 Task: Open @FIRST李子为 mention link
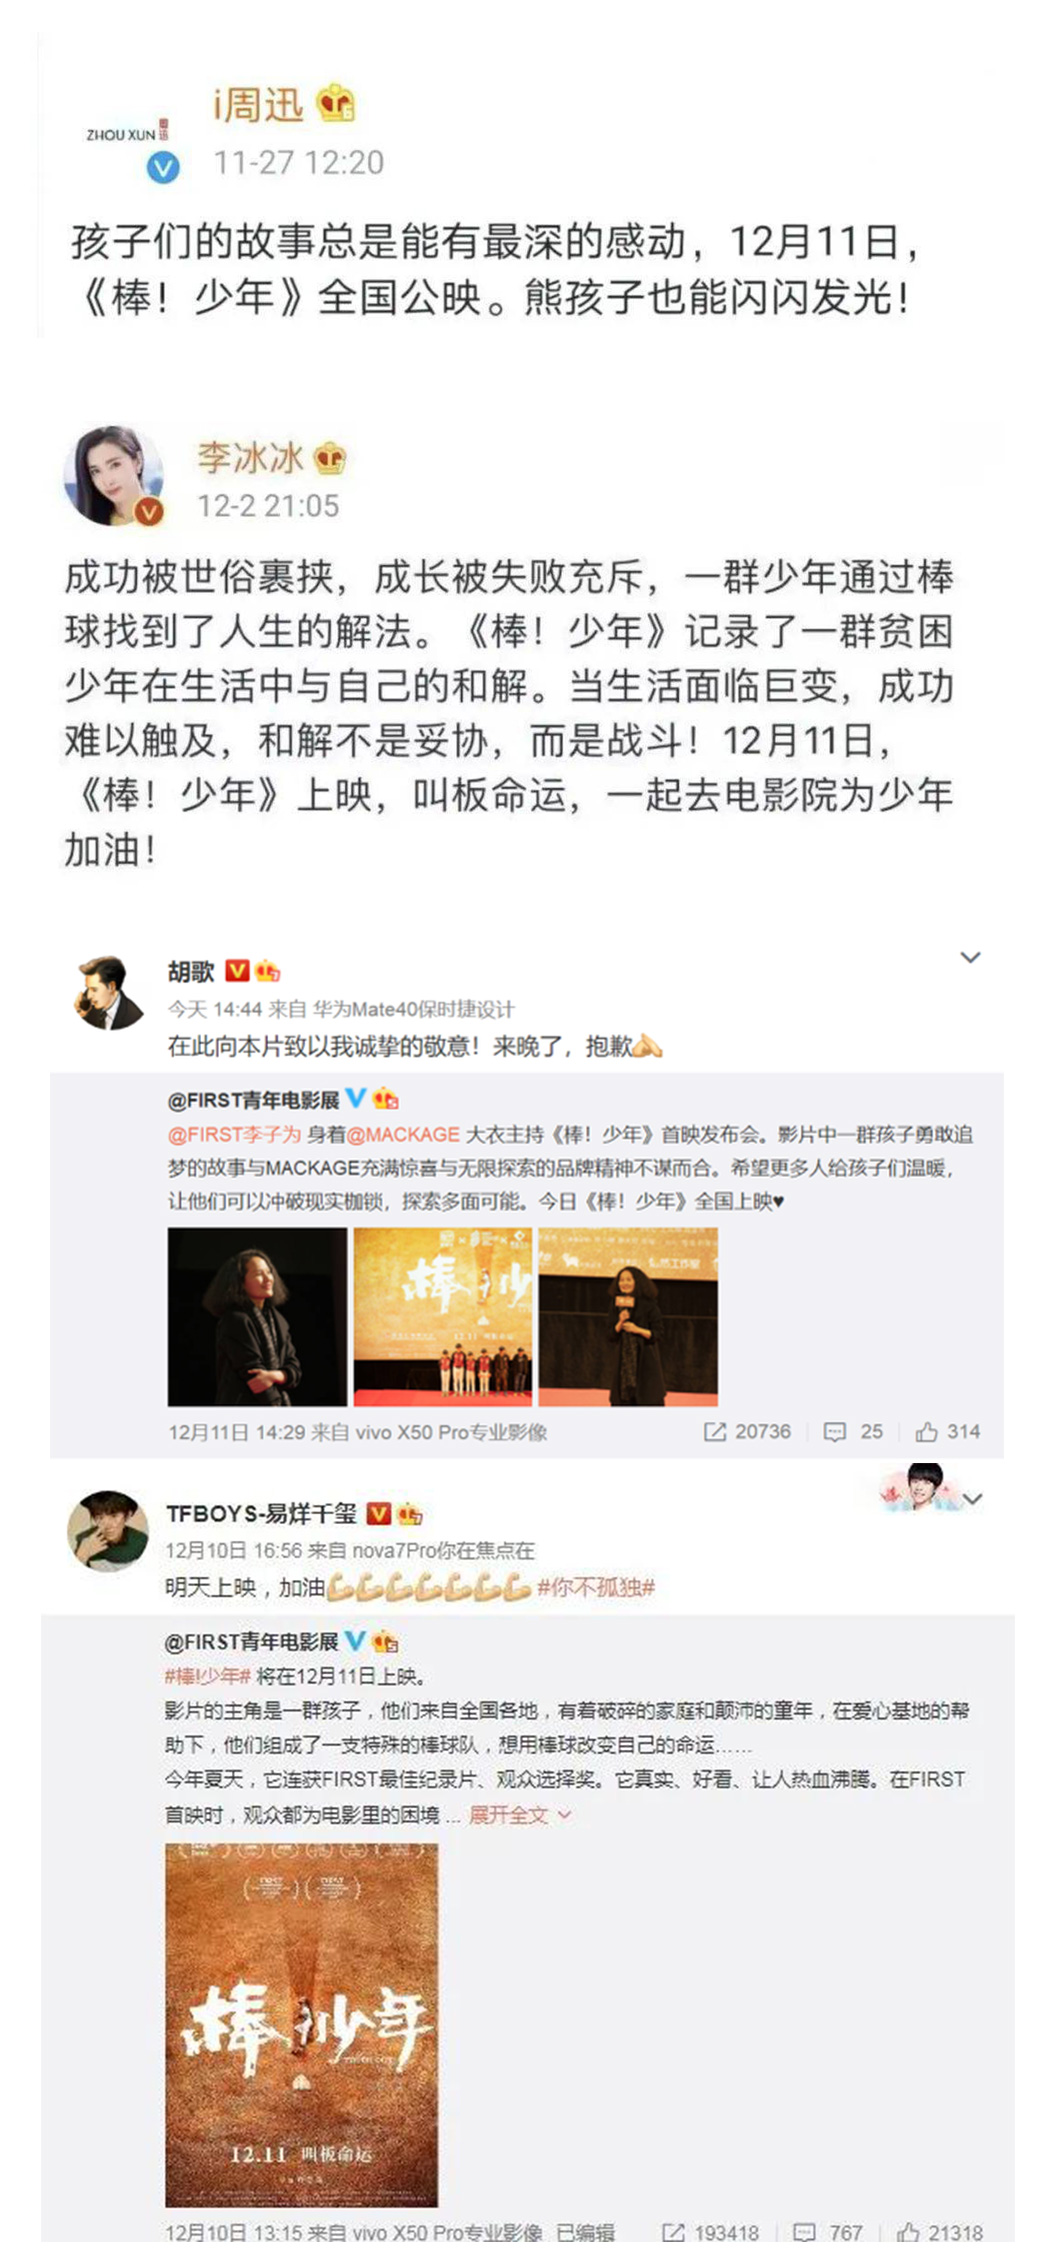234,1134
